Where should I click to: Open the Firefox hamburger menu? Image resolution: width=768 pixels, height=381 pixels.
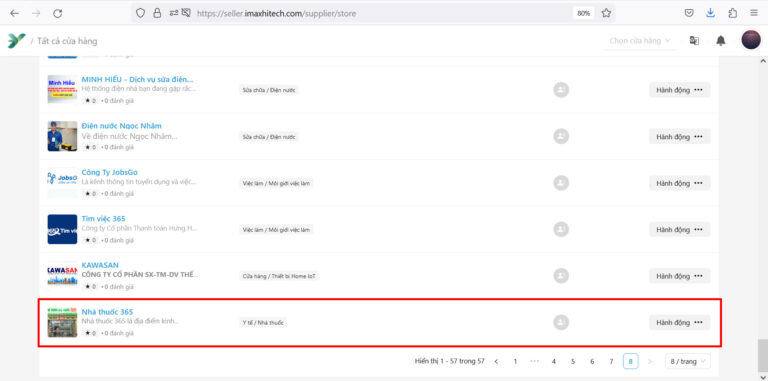[x=754, y=13]
